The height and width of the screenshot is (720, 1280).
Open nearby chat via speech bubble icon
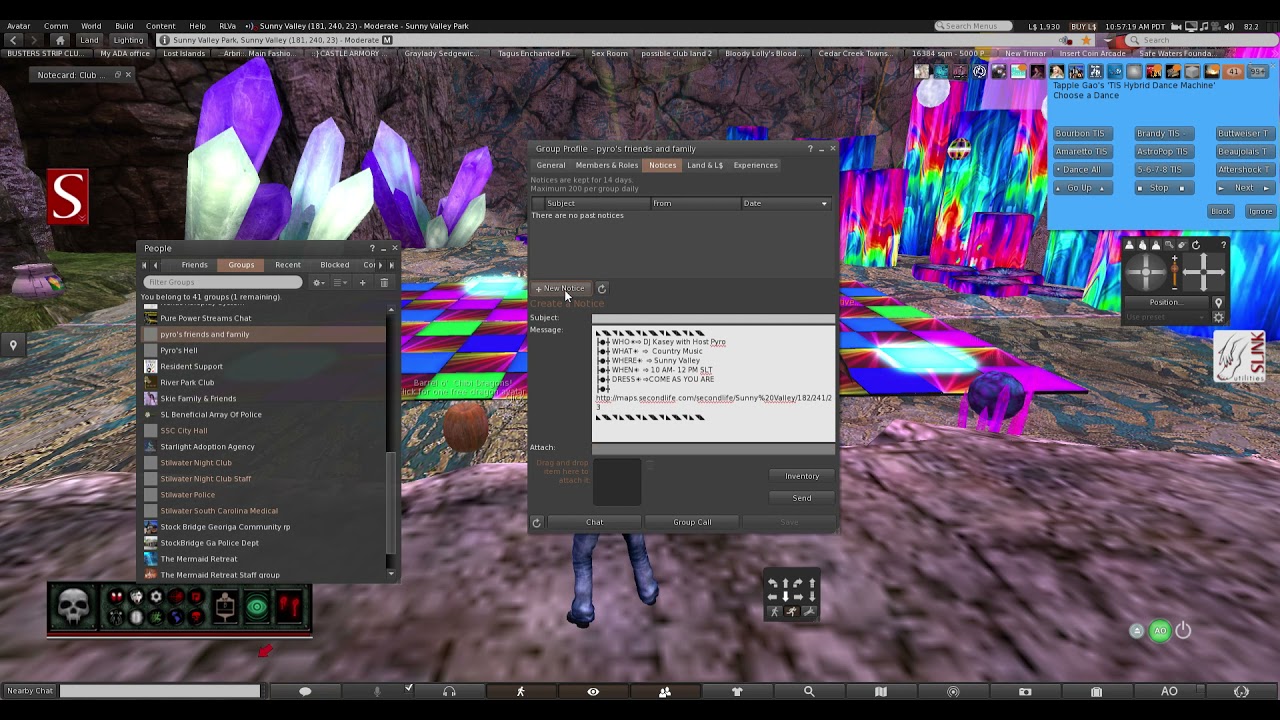(305, 691)
